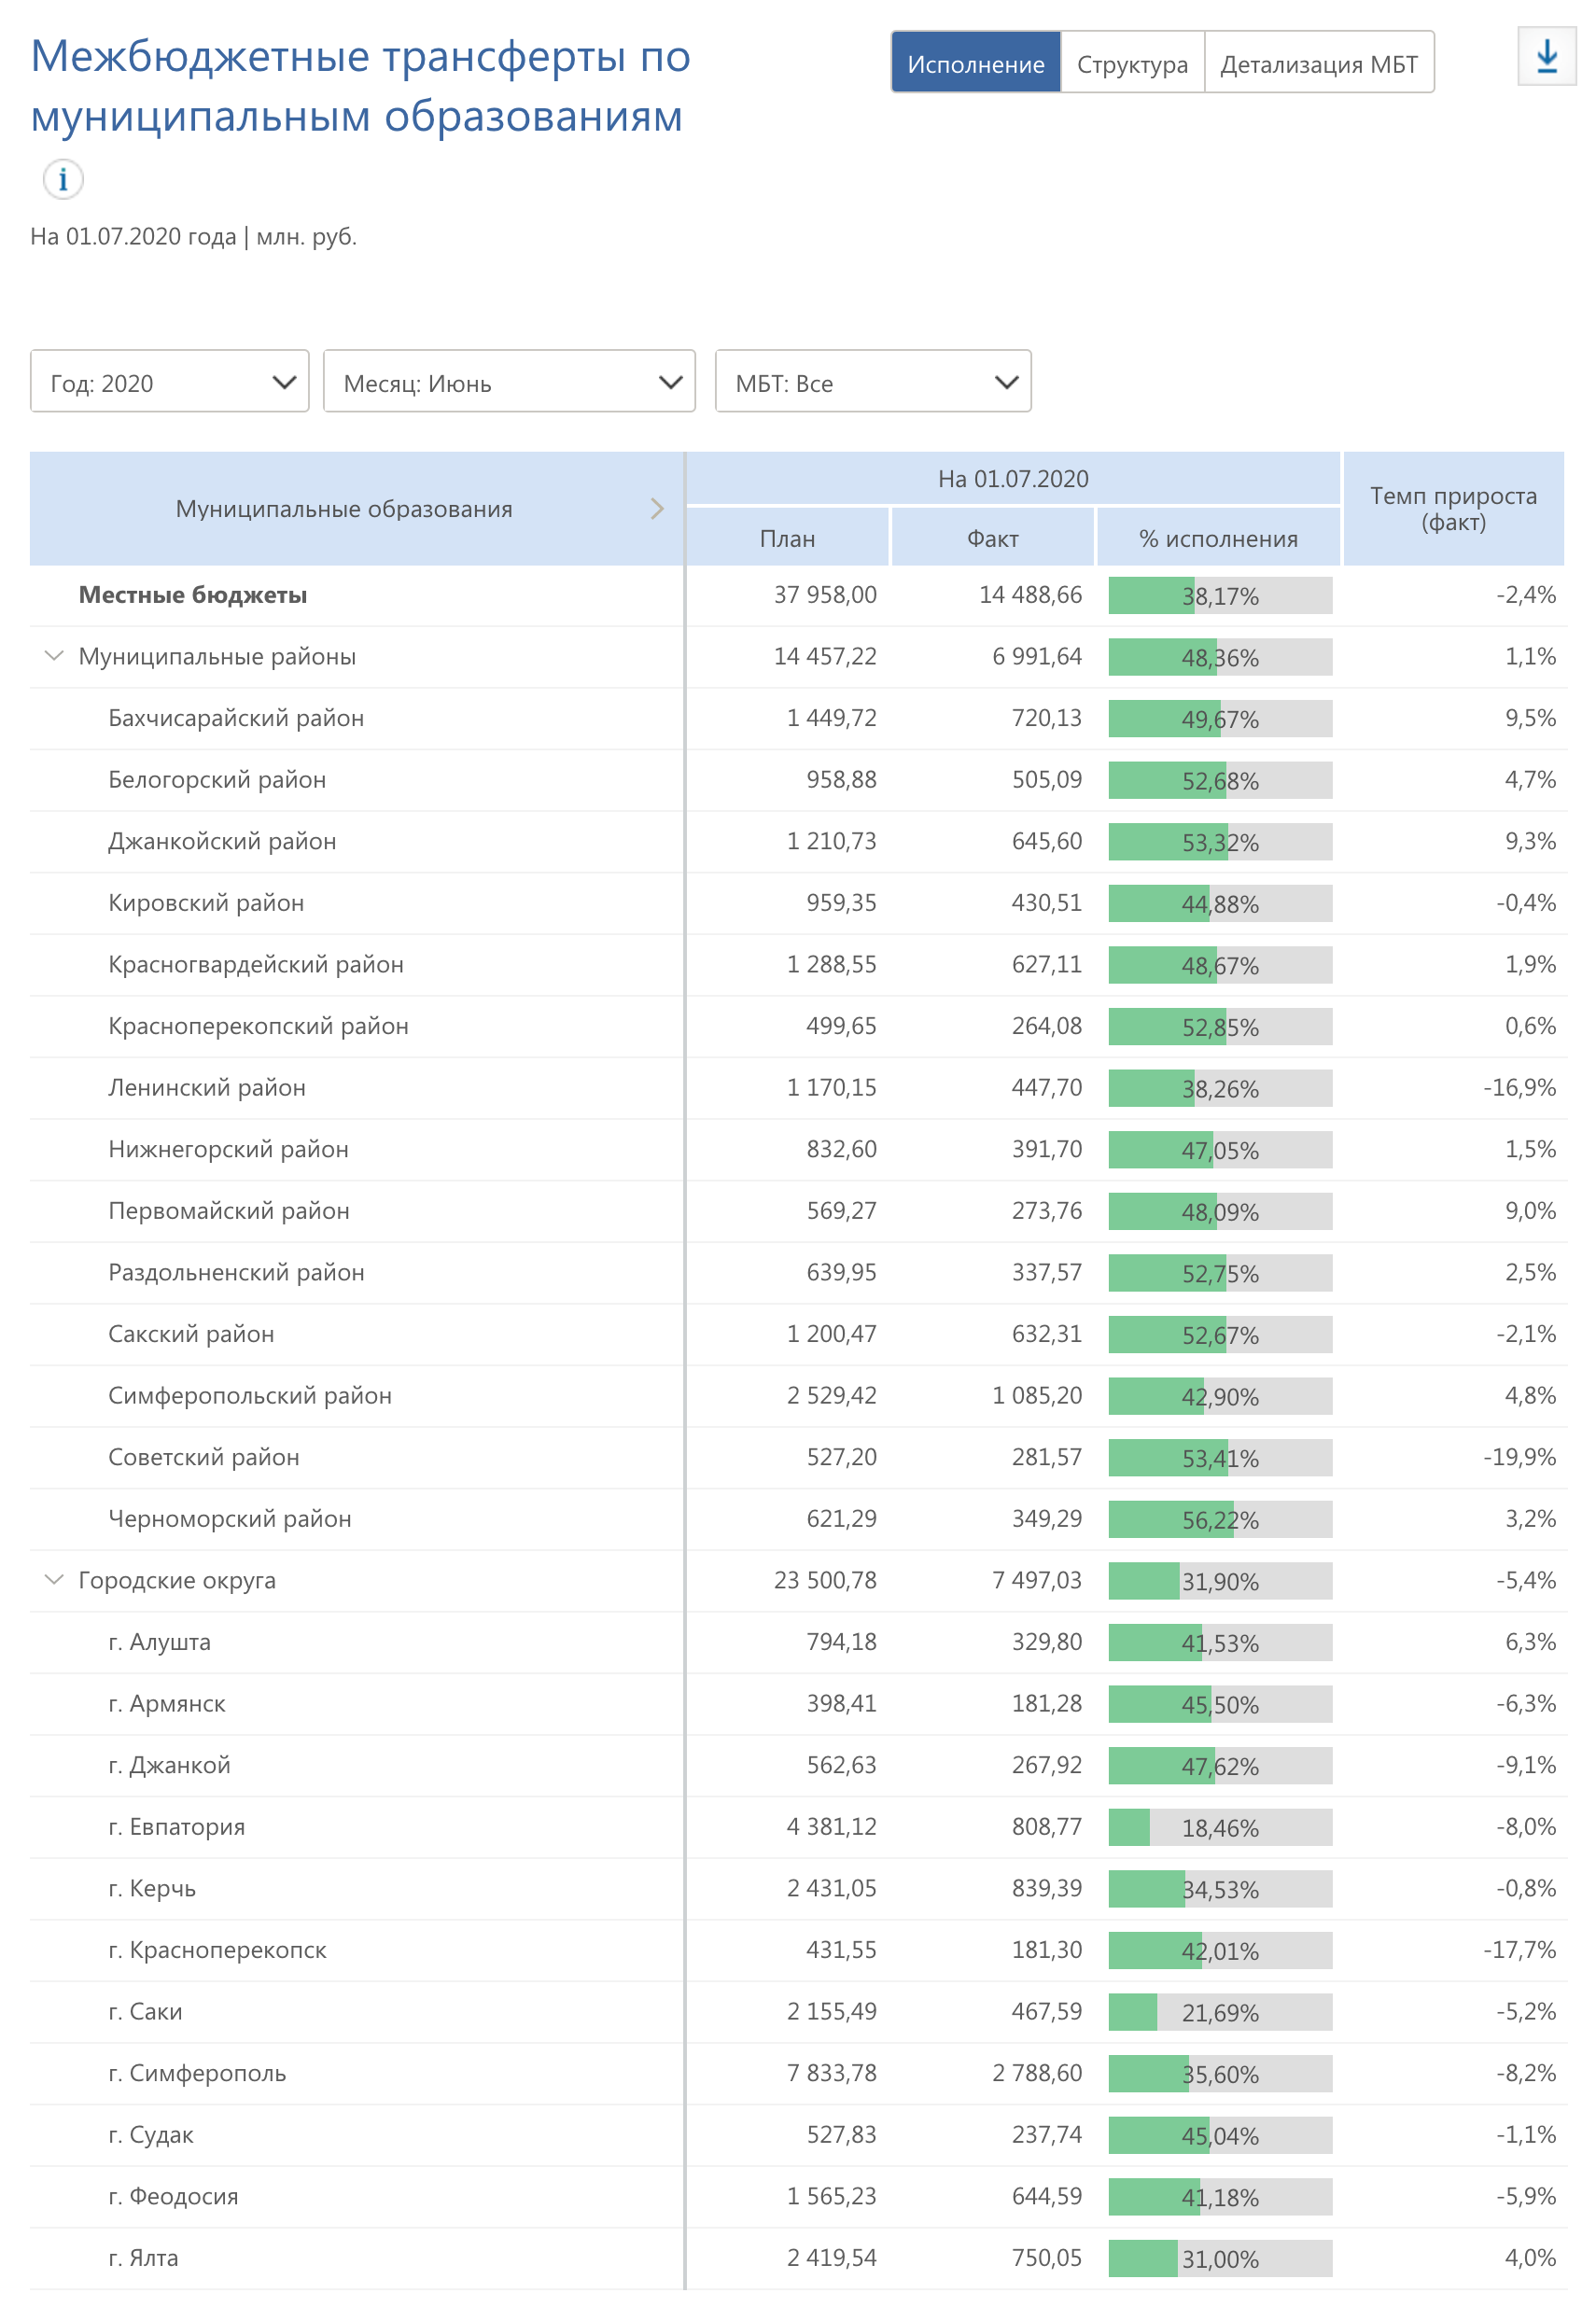Open the МБТ: Все dropdown
The image size is (1596, 2307).
pos(873,381)
